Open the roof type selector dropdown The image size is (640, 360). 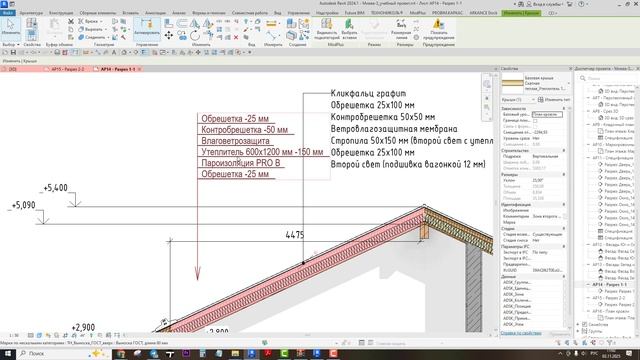[569, 83]
